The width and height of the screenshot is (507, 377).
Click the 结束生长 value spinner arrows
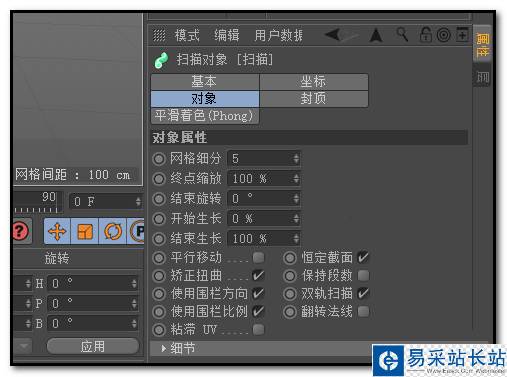(x=296, y=238)
